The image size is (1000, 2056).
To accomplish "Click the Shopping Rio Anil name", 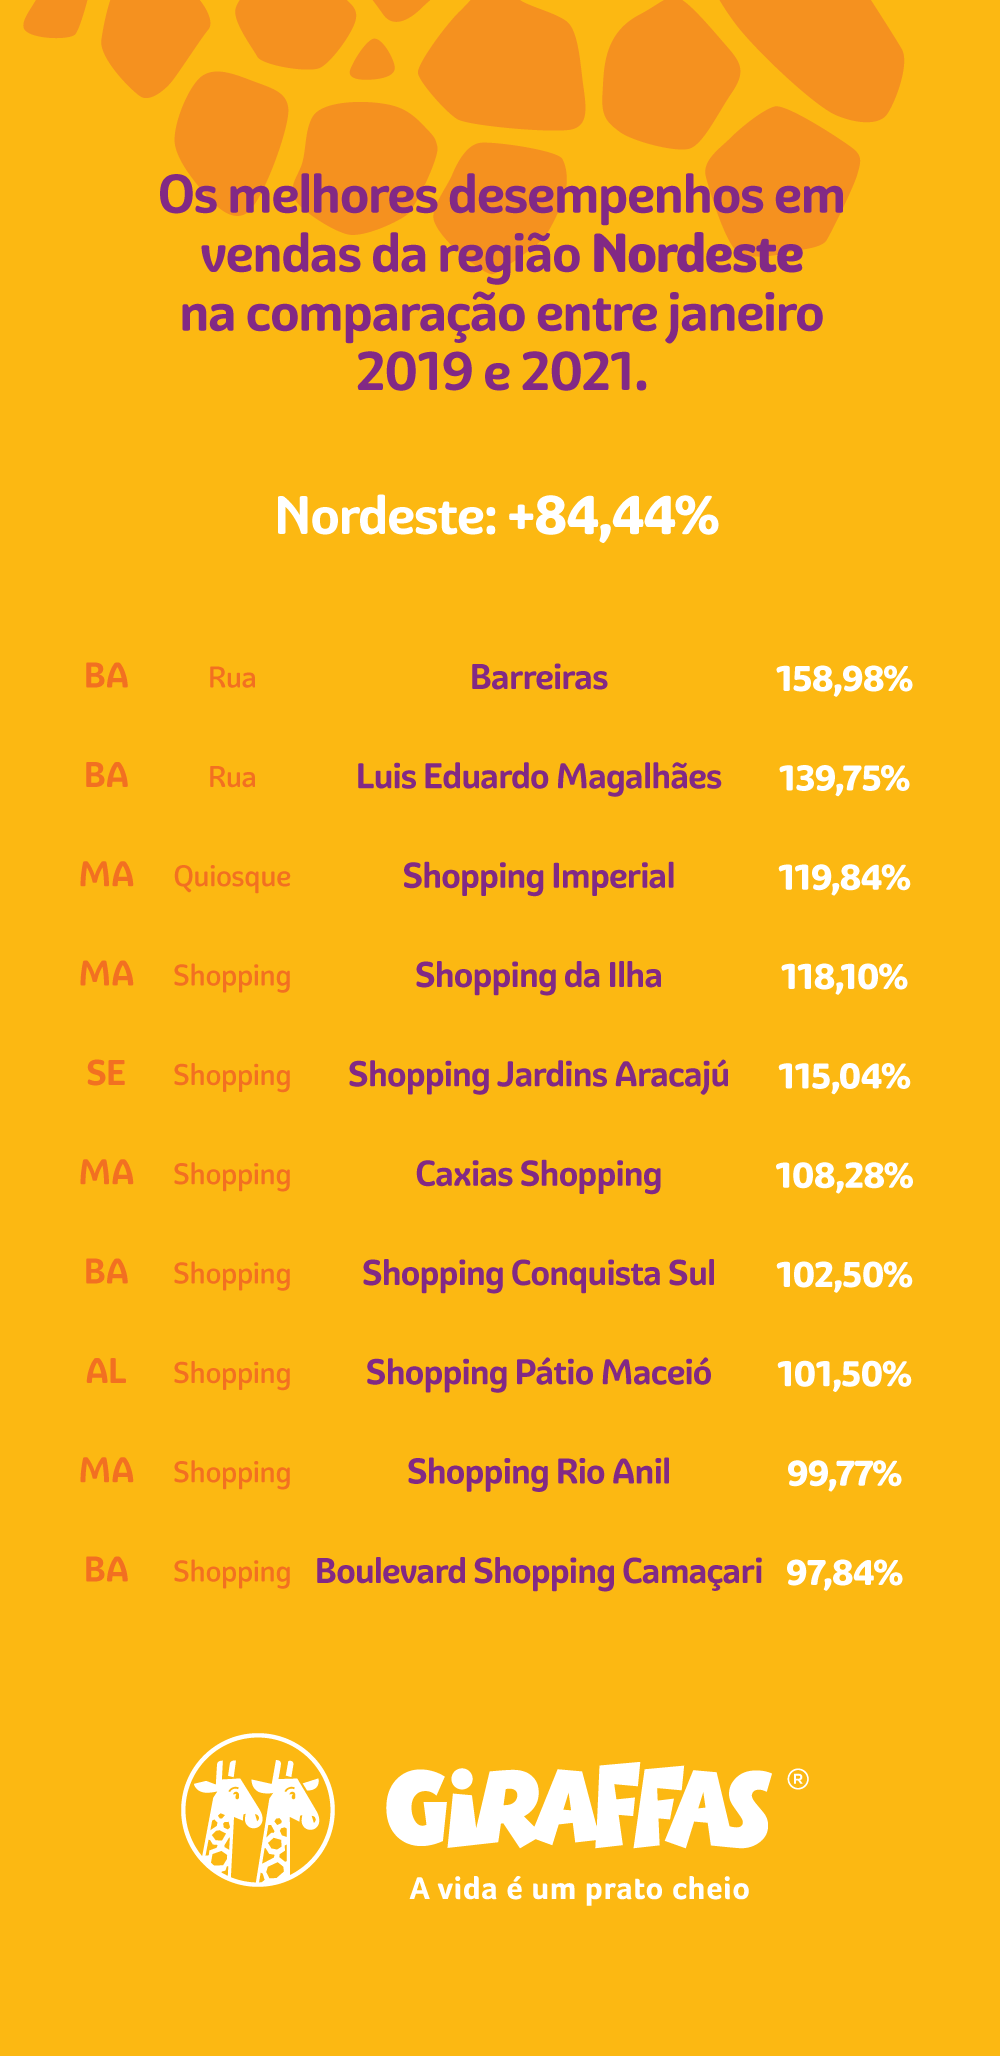I will point(539,1473).
